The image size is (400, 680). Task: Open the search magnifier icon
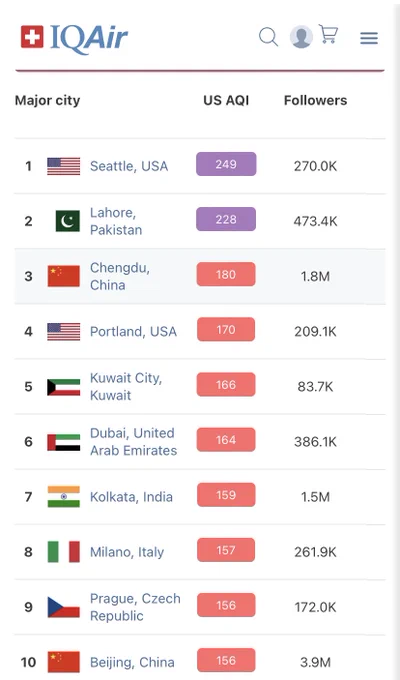269,37
